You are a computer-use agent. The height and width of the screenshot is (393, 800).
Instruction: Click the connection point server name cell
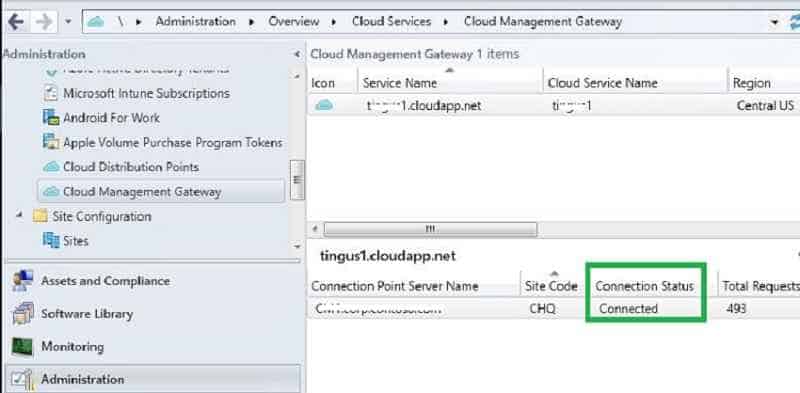[378, 308]
